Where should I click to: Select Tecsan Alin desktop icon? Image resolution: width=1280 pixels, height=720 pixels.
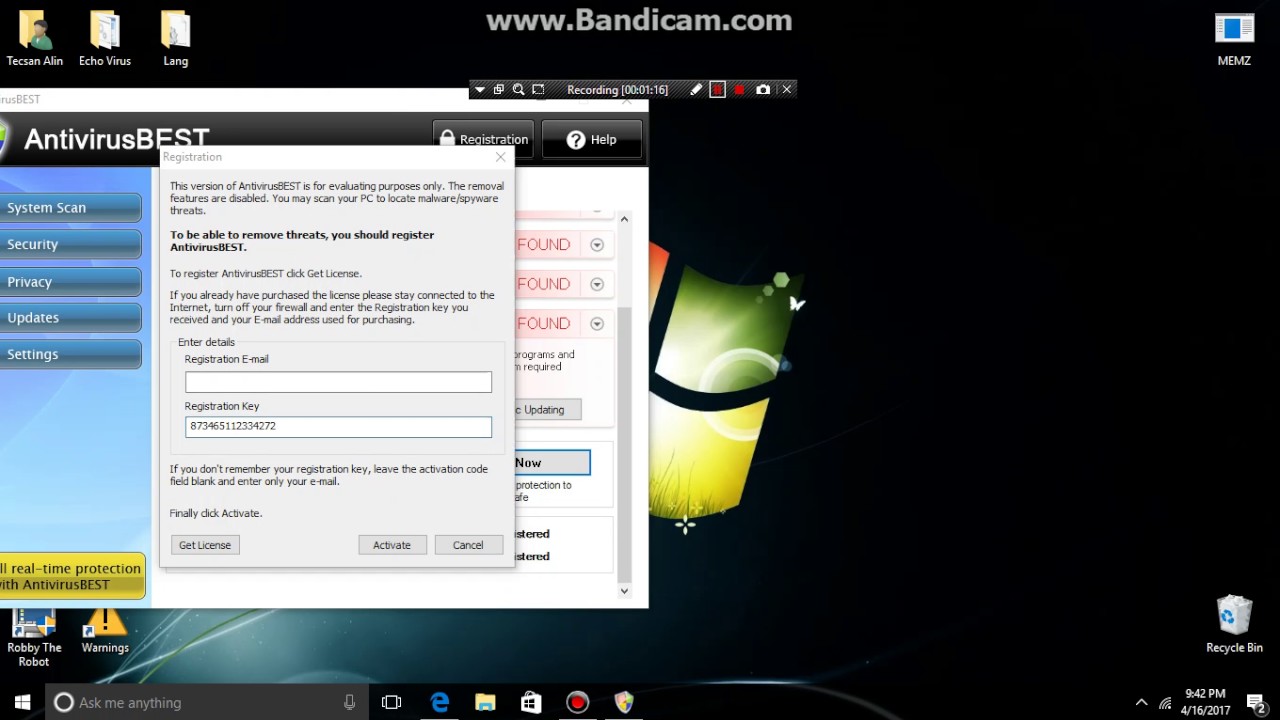point(35,40)
